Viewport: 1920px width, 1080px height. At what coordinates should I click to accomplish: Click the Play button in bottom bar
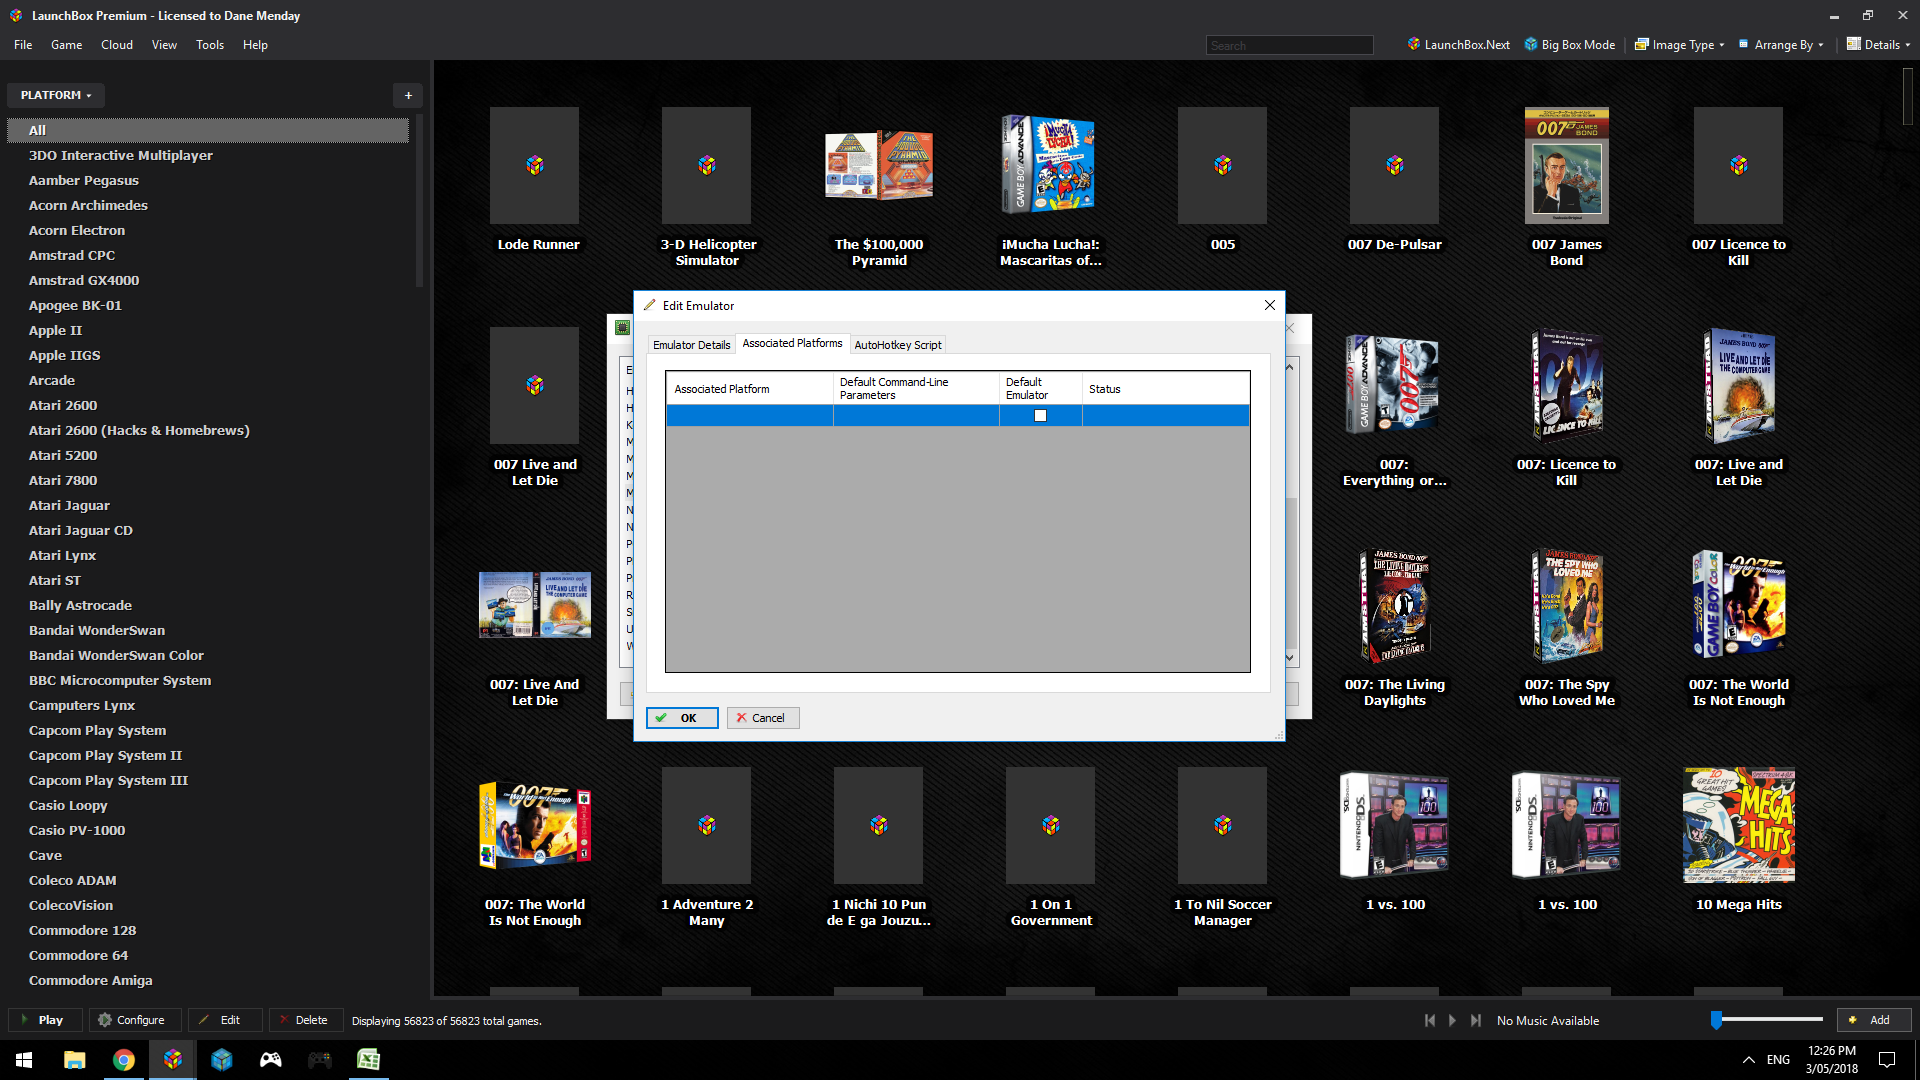43,1020
